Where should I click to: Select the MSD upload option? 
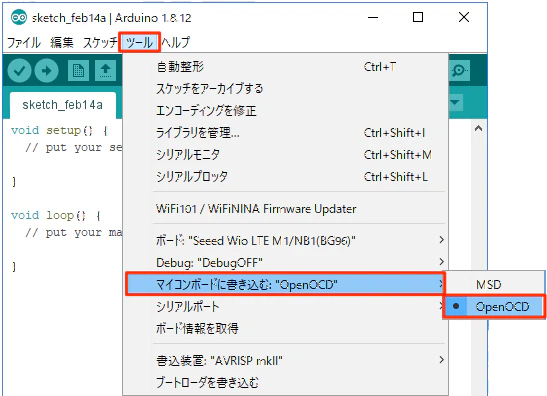pyautogui.click(x=494, y=285)
